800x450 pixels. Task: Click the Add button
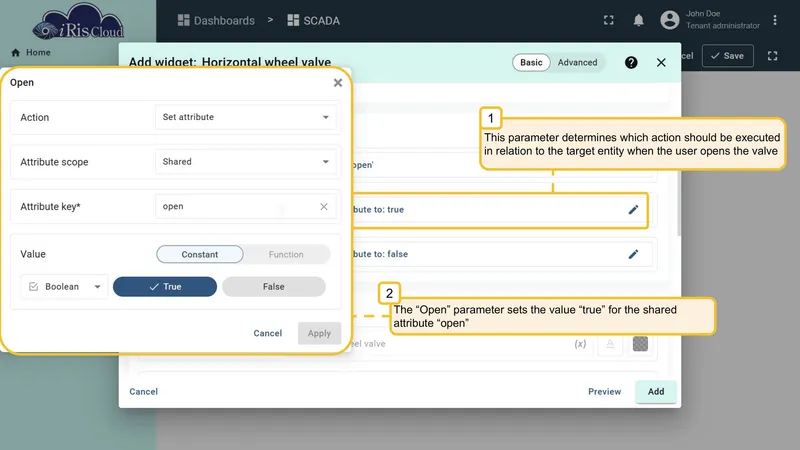point(656,392)
